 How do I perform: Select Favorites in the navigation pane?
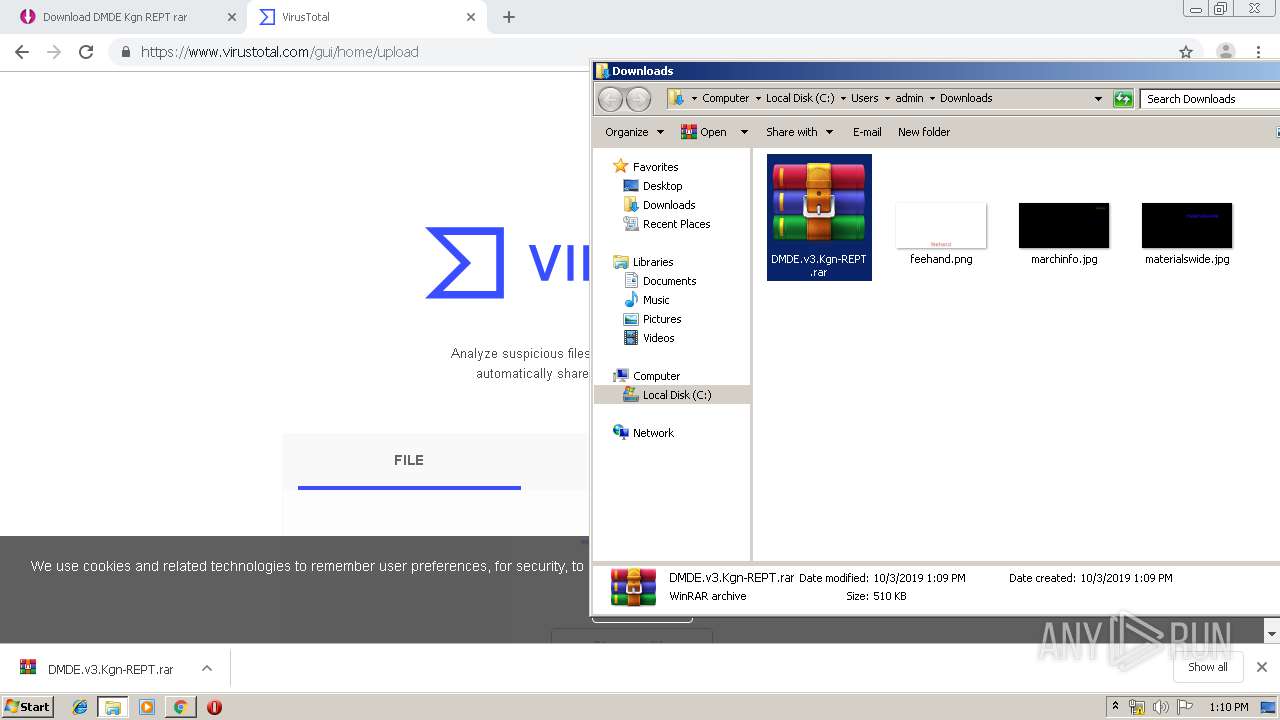point(645,167)
